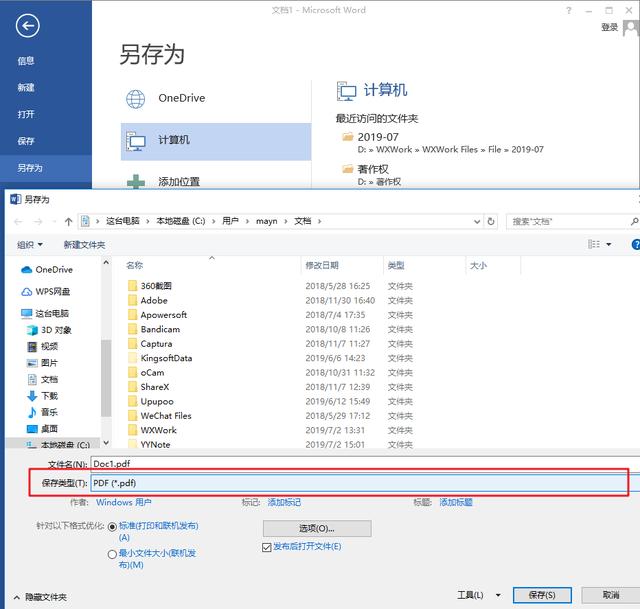Click the 文件名 Doc1.pdf field
Screen dimensions: 640x609
[365, 464]
